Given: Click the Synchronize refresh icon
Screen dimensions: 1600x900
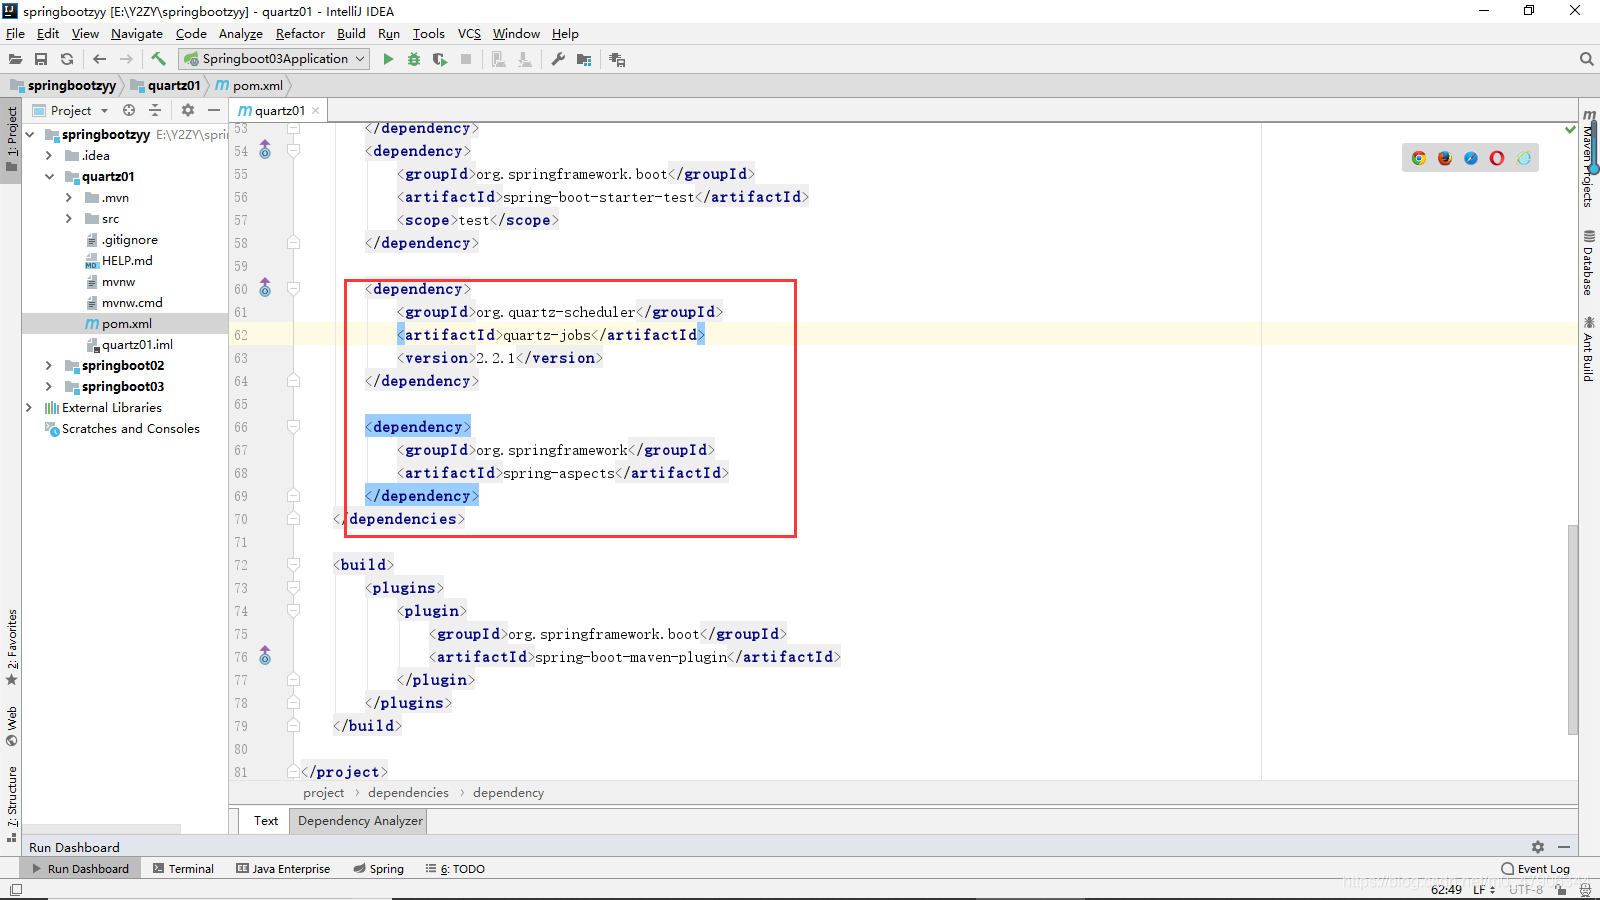Looking at the screenshot, I should 67,59.
